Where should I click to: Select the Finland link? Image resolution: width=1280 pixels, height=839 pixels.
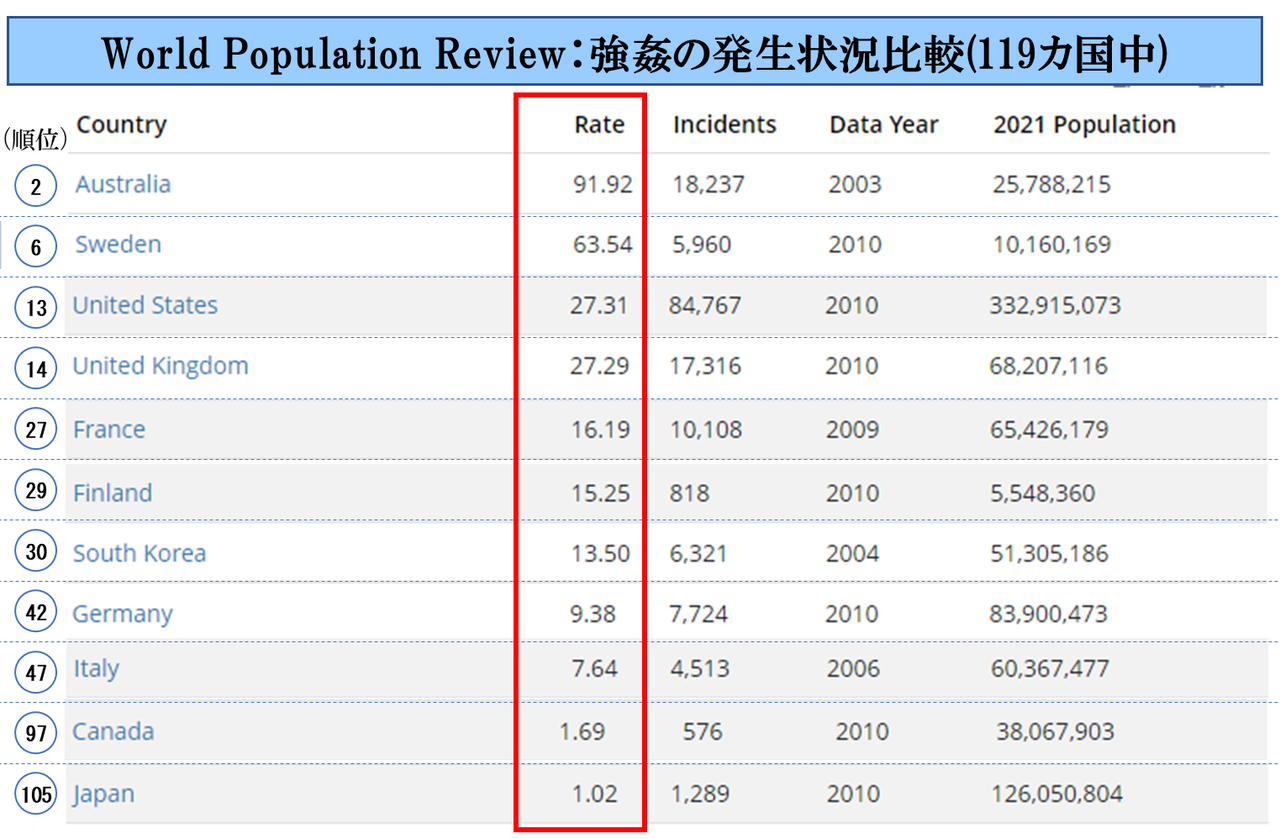(x=113, y=493)
